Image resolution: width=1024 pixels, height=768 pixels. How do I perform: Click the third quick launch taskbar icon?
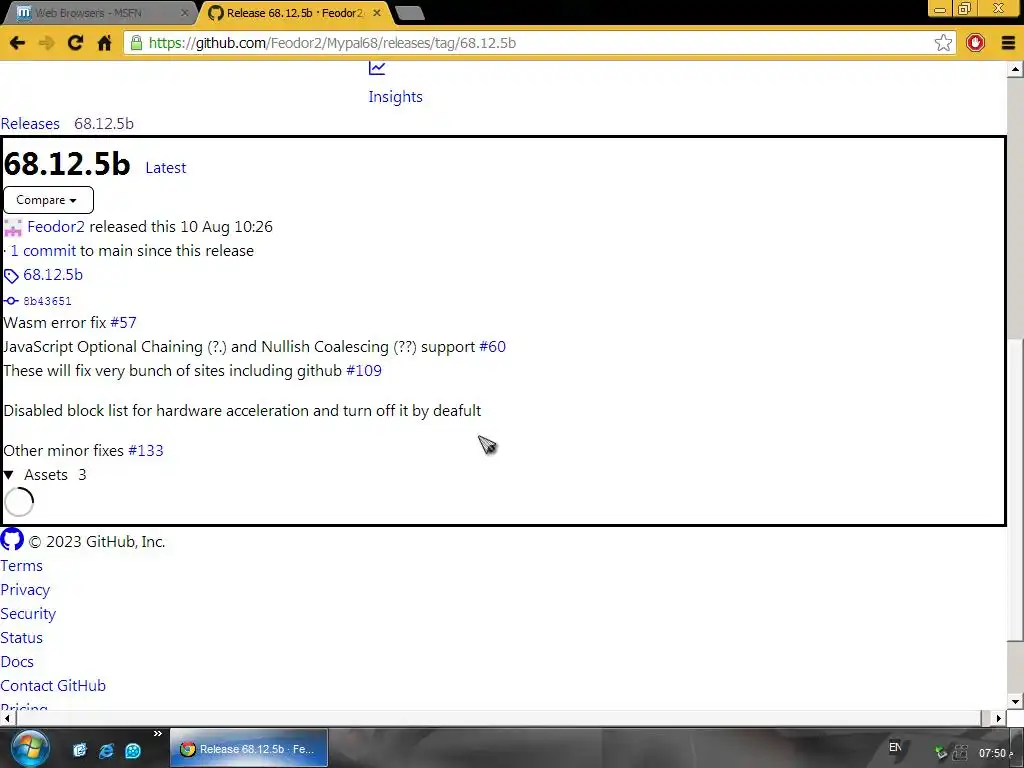click(x=133, y=750)
